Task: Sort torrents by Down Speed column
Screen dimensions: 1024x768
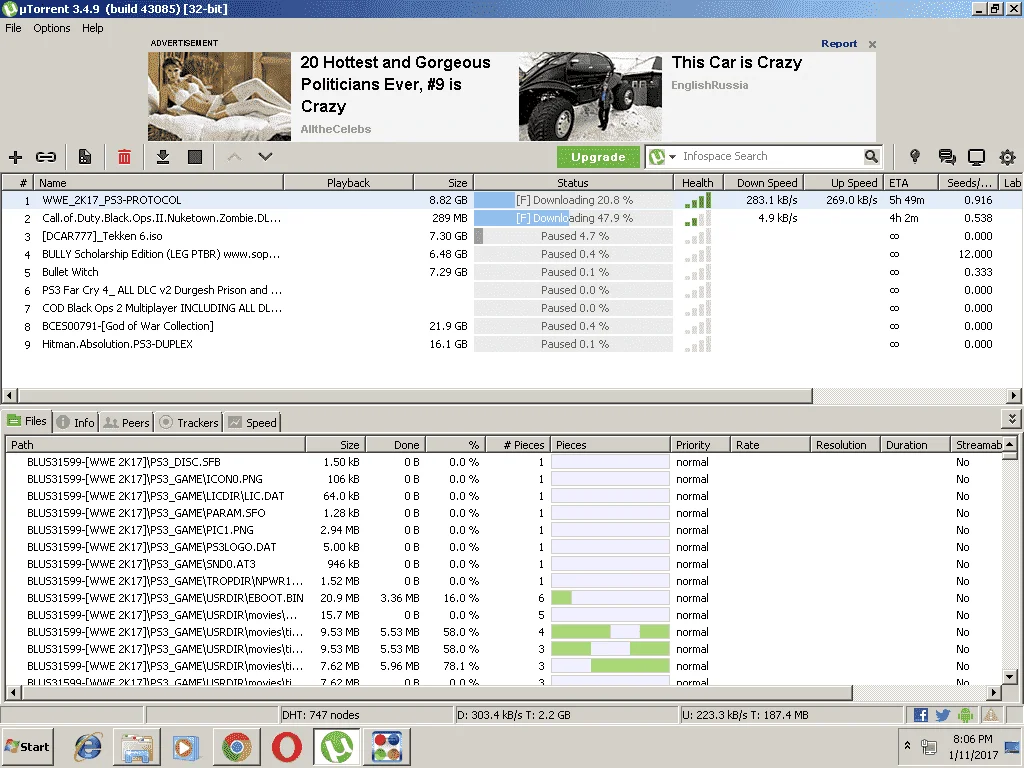Action: (x=763, y=183)
